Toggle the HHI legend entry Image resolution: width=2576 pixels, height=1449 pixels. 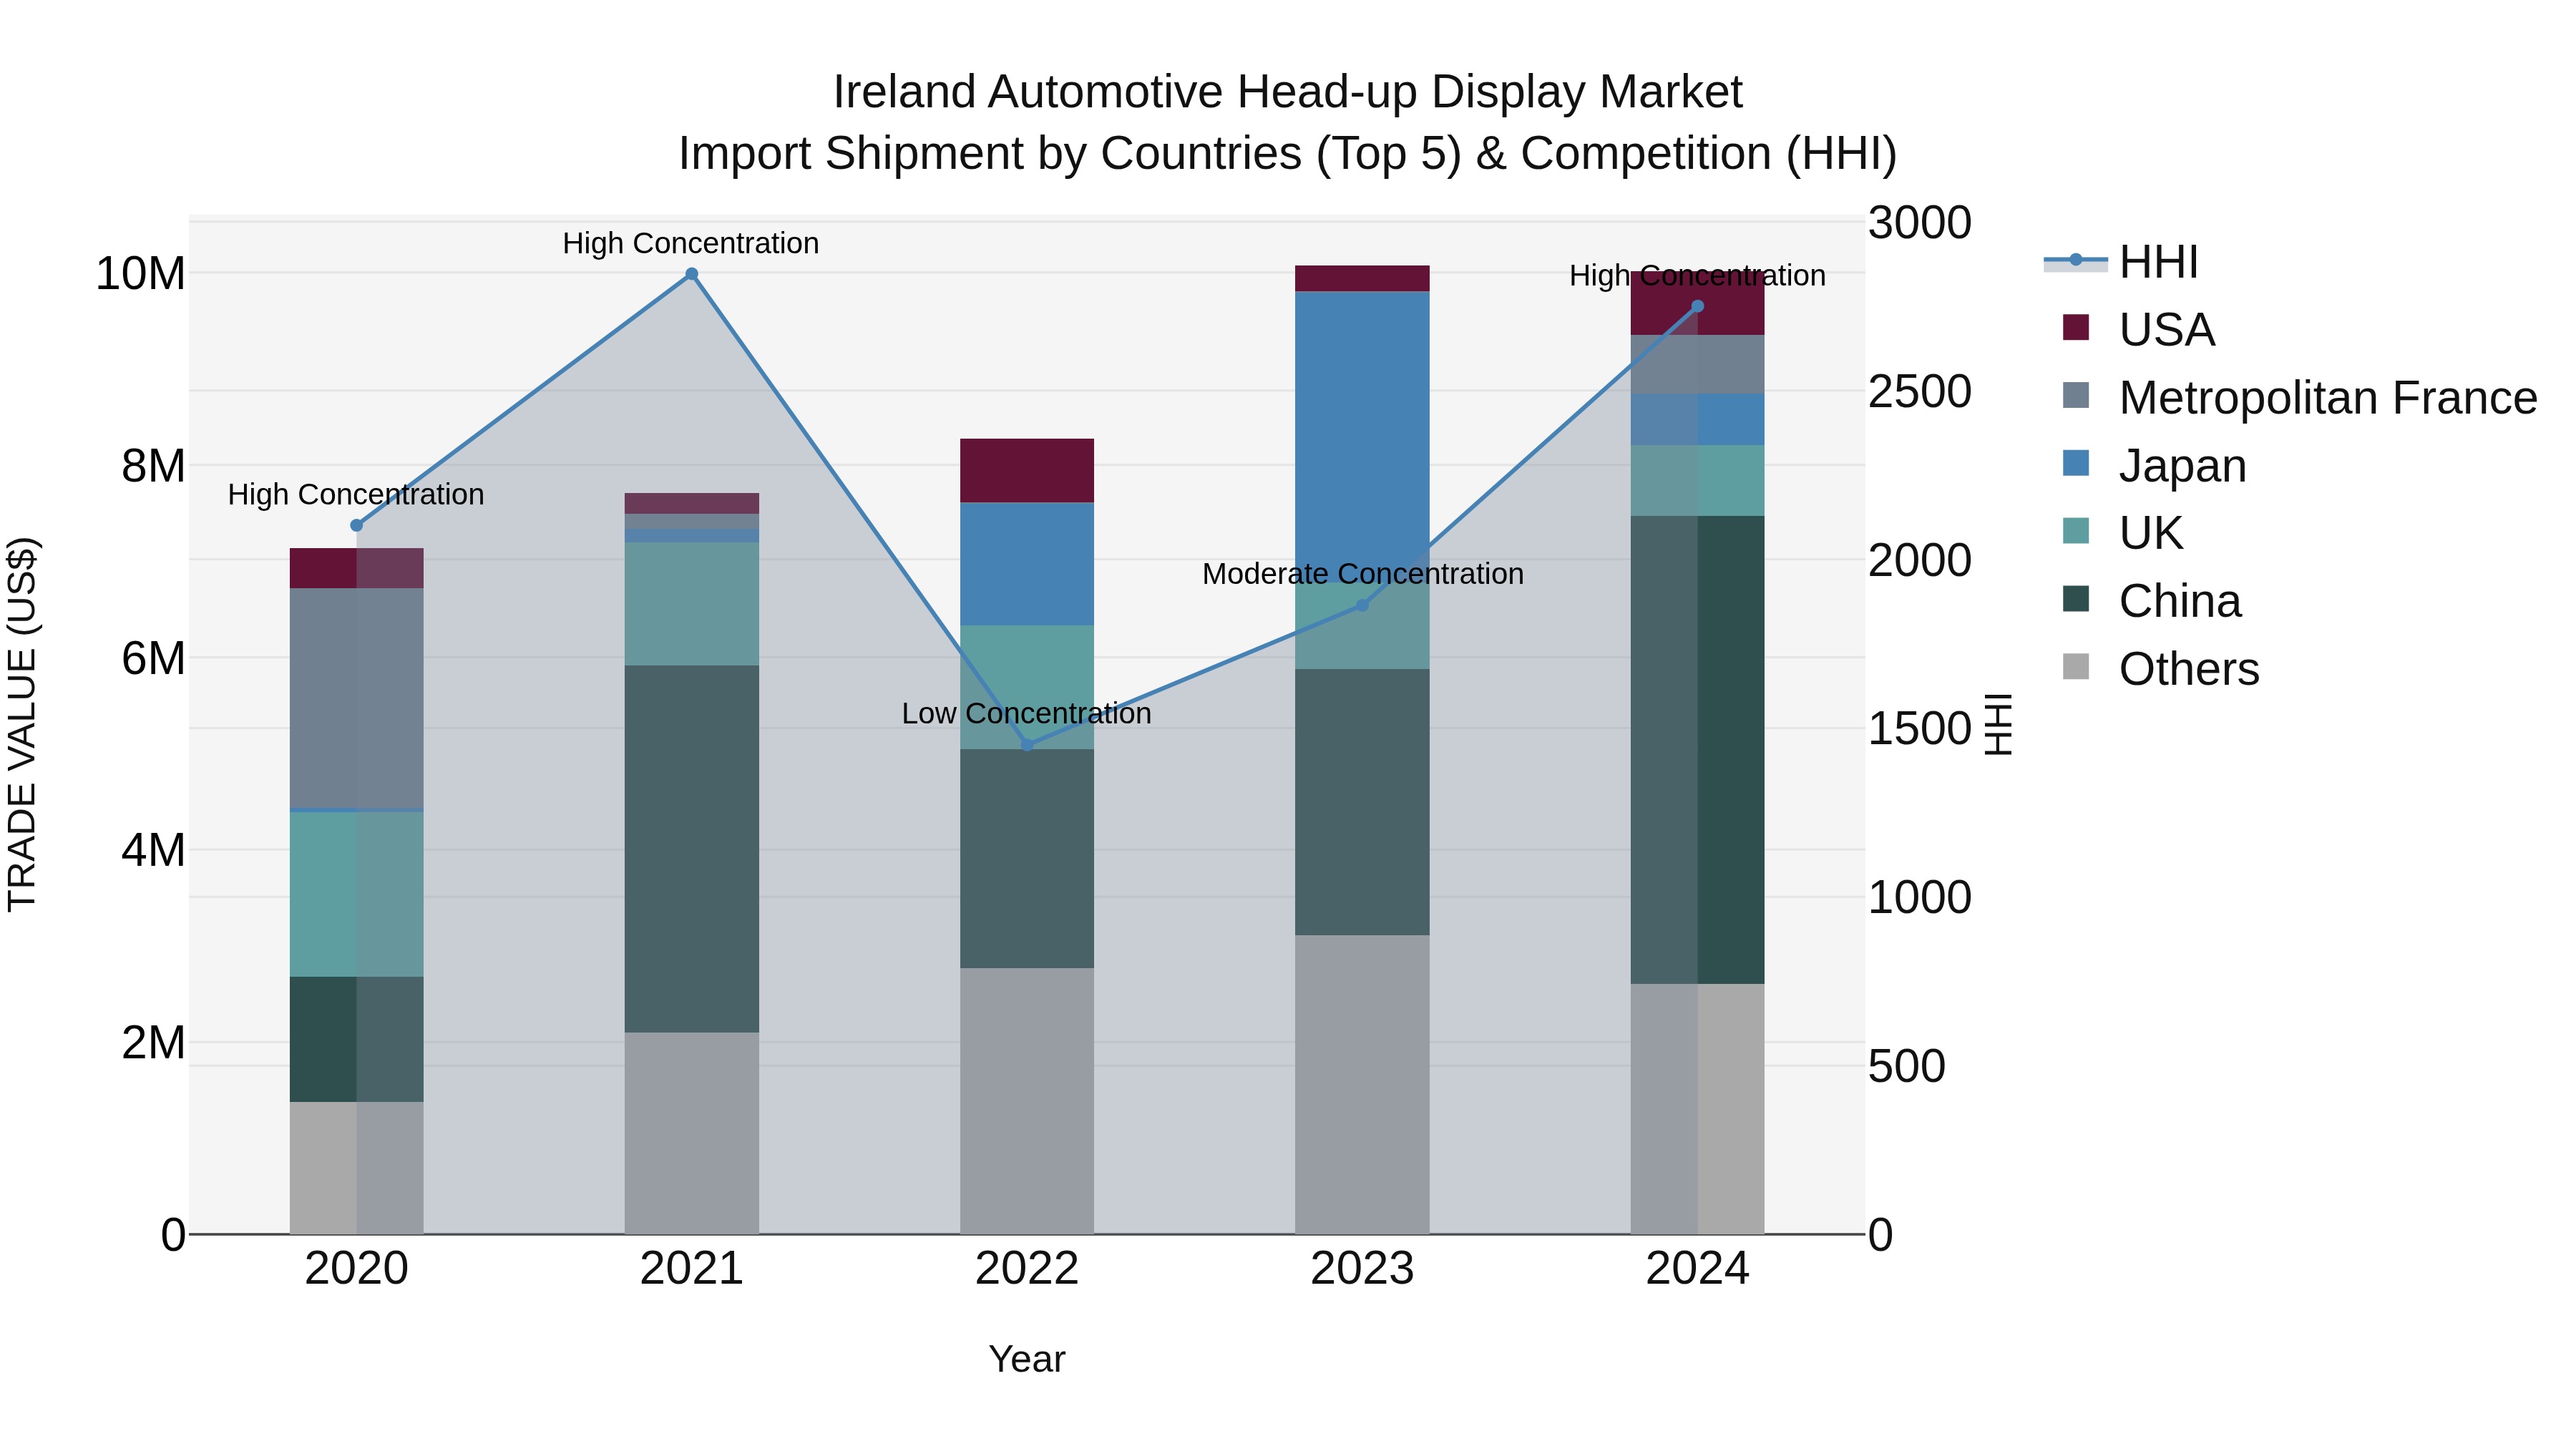coord(2121,262)
